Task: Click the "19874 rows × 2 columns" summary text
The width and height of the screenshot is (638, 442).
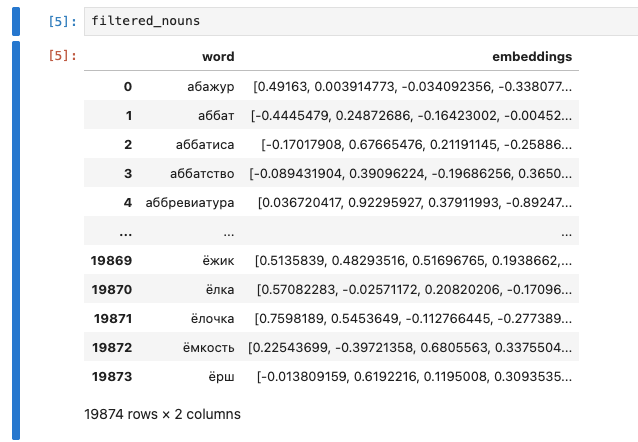Action: (164, 412)
